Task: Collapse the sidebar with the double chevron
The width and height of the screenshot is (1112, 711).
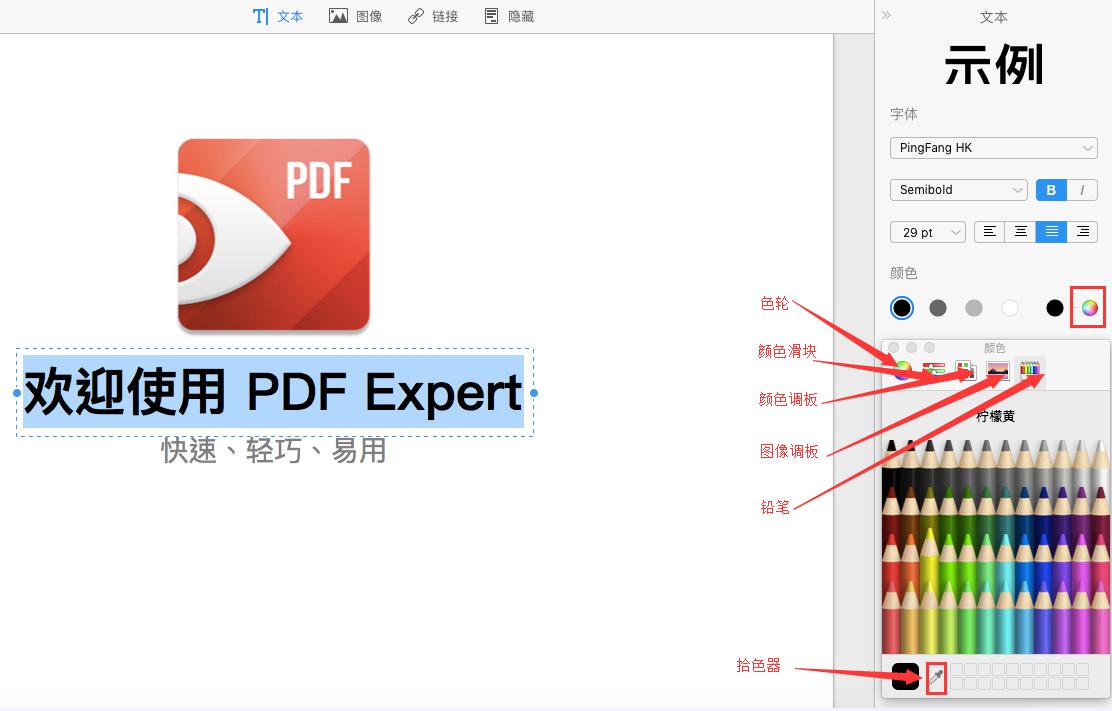Action: click(x=886, y=15)
